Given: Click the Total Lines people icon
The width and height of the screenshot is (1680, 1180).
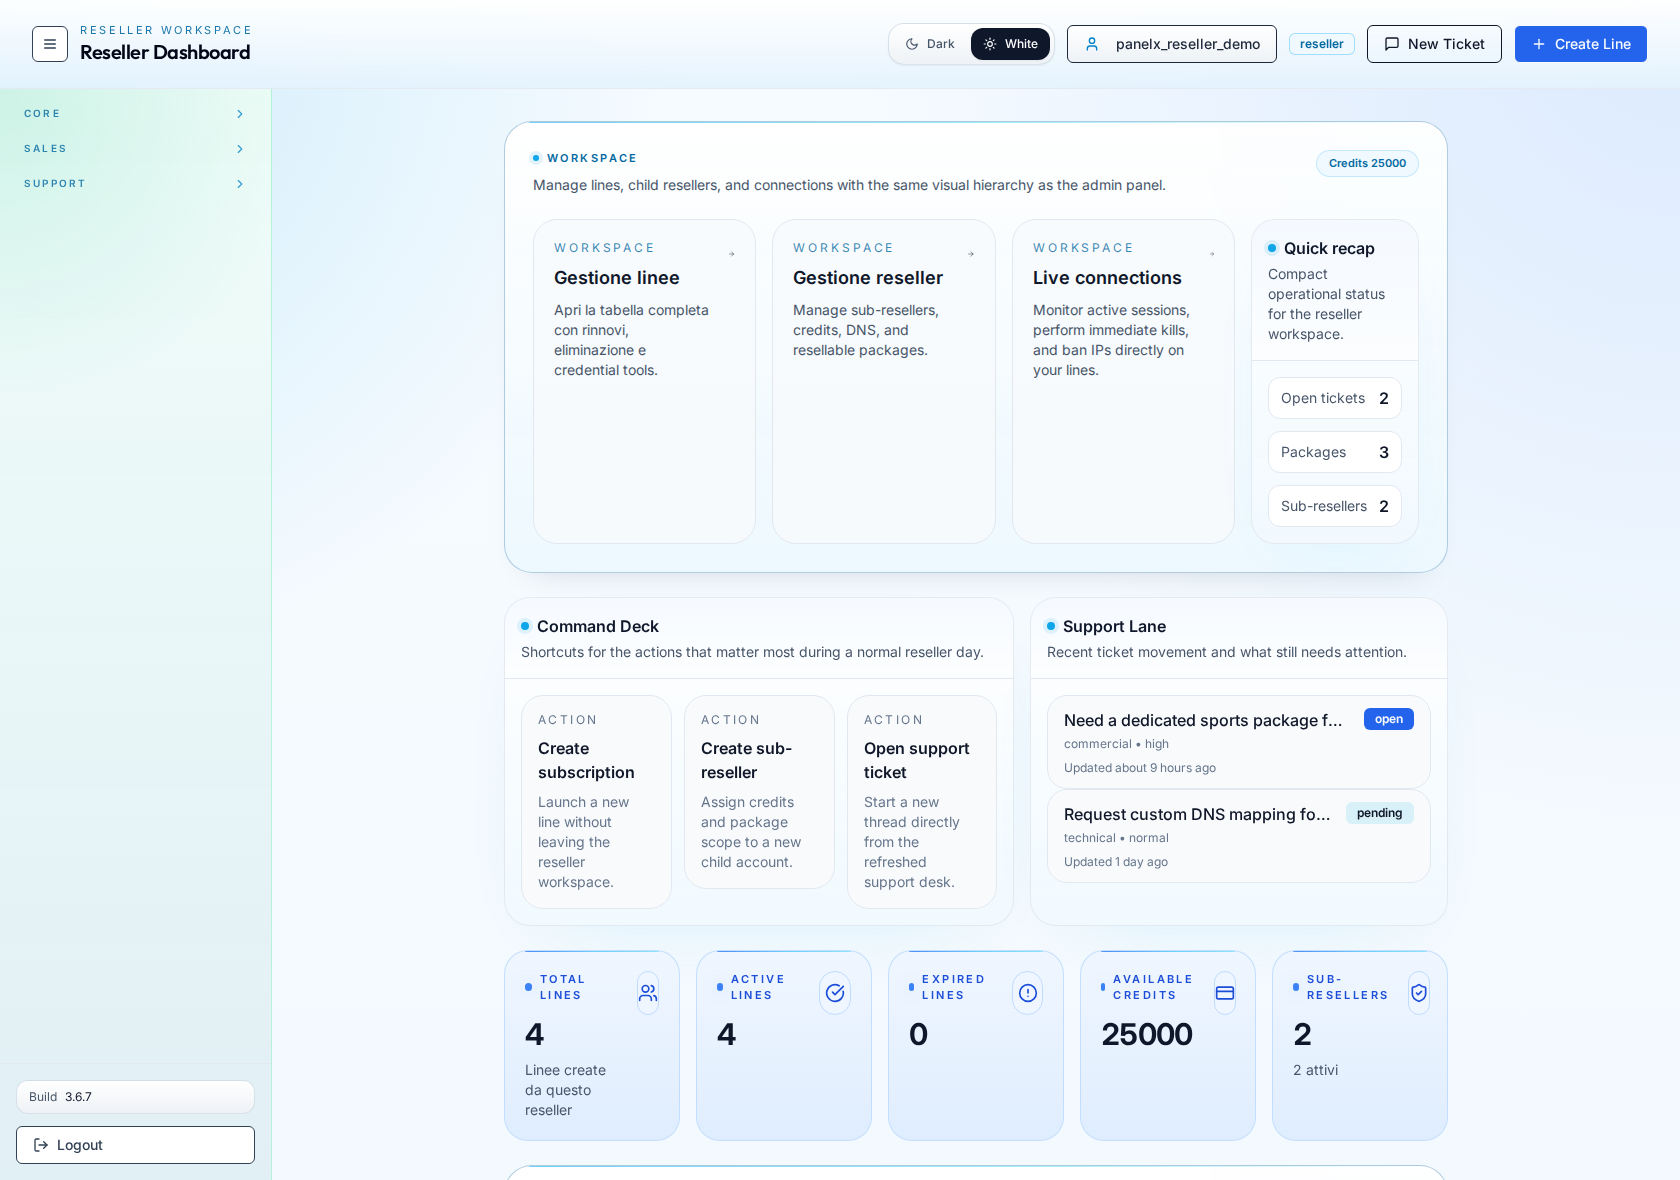Looking at the screenshot, I should click(647, 993).
